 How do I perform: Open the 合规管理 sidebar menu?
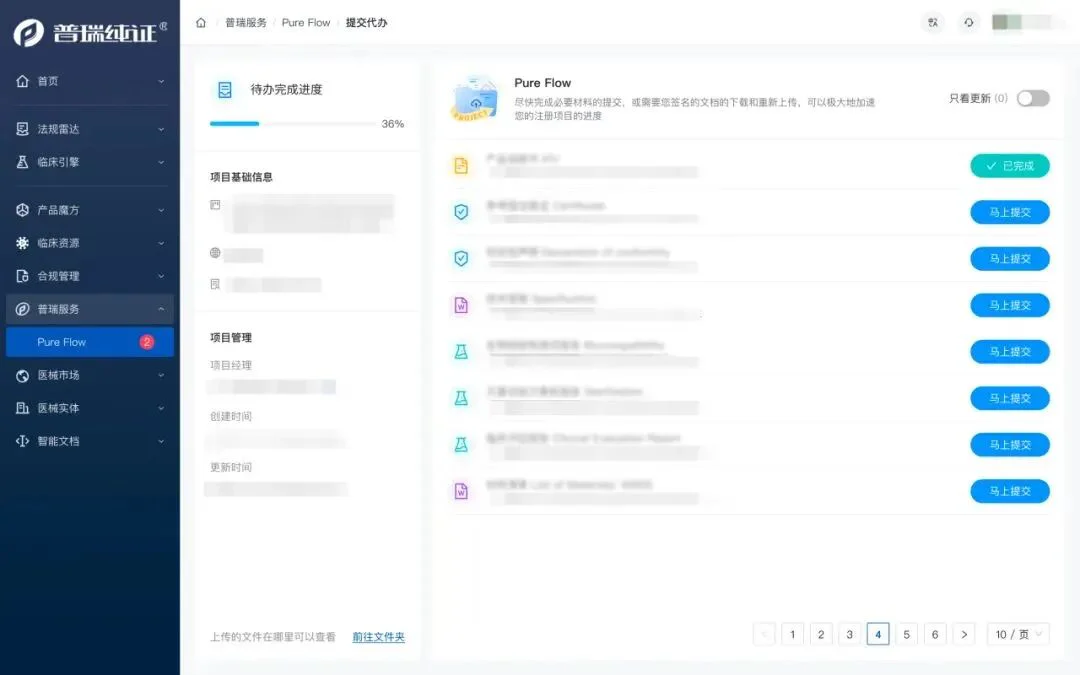(x=90, y=276)
